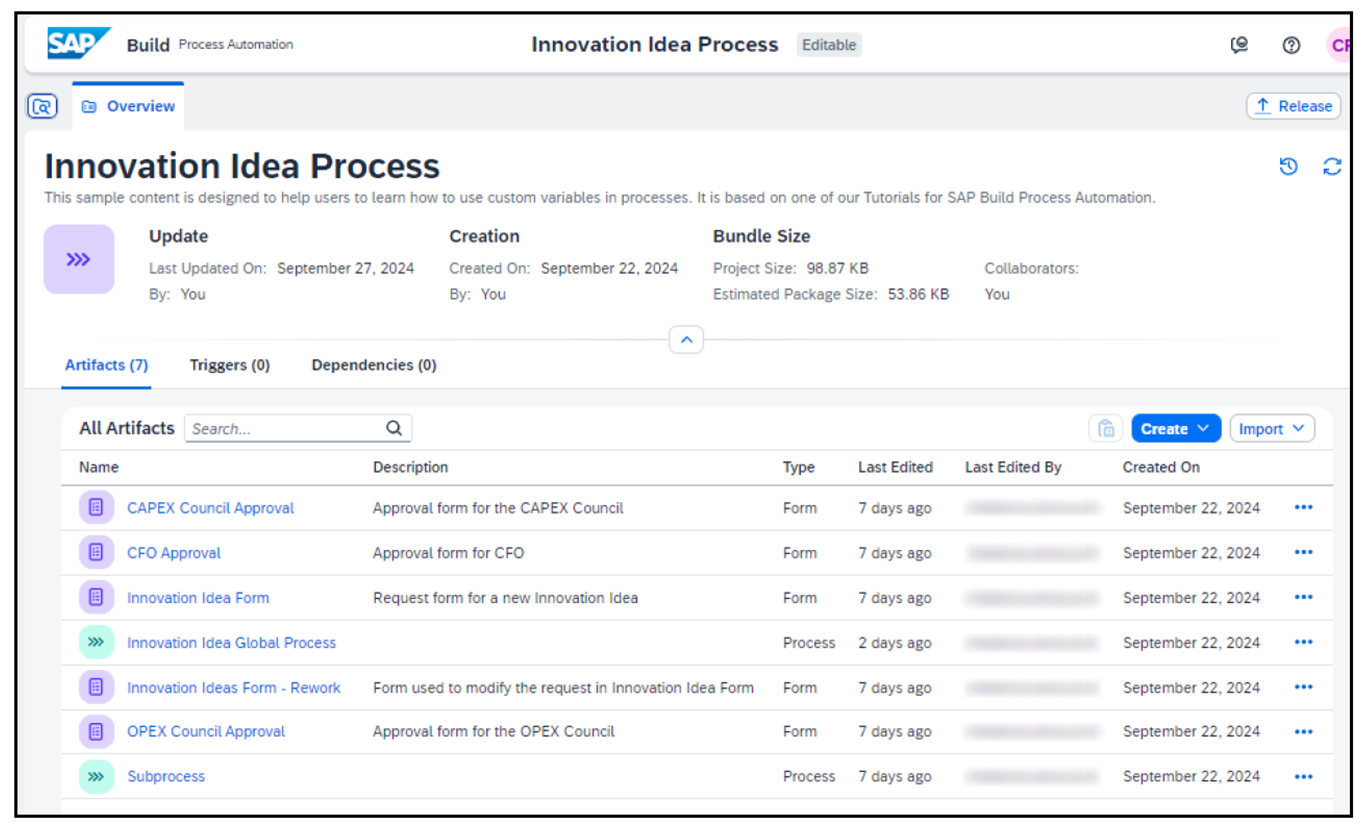Open more options for Subprocess row
The width and height of the screenshot is (1365, 831).
[x=1303, y=776]
